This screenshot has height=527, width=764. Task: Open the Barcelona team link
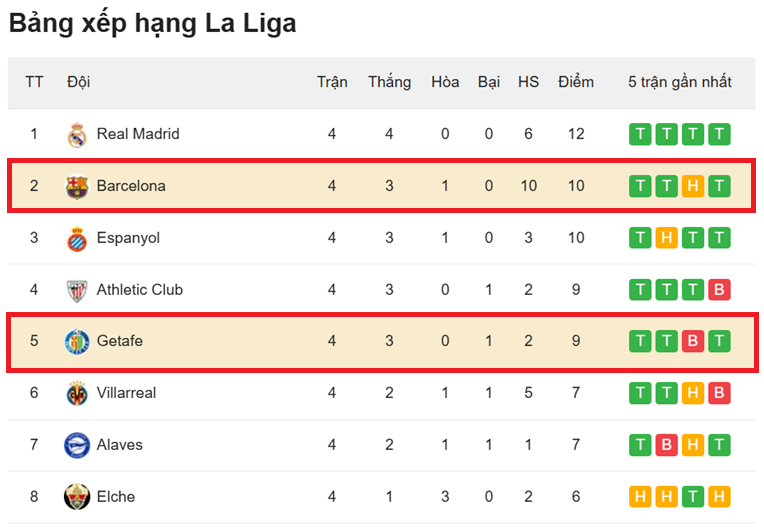[131, 186]
